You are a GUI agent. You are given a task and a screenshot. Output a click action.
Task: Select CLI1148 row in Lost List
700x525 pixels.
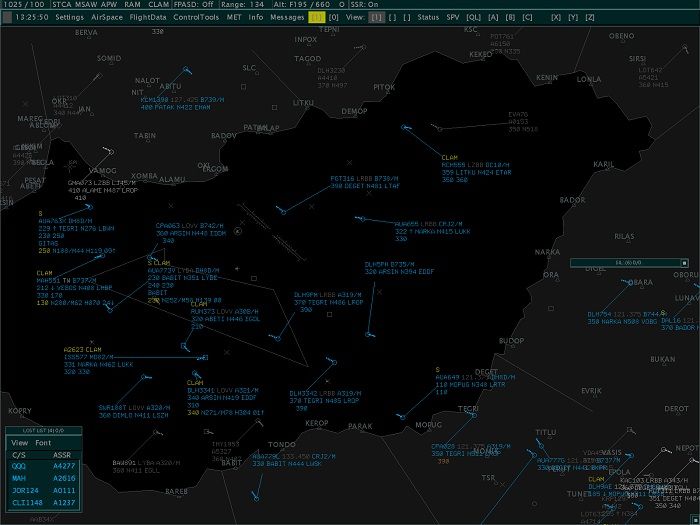(x=44, y=503)
